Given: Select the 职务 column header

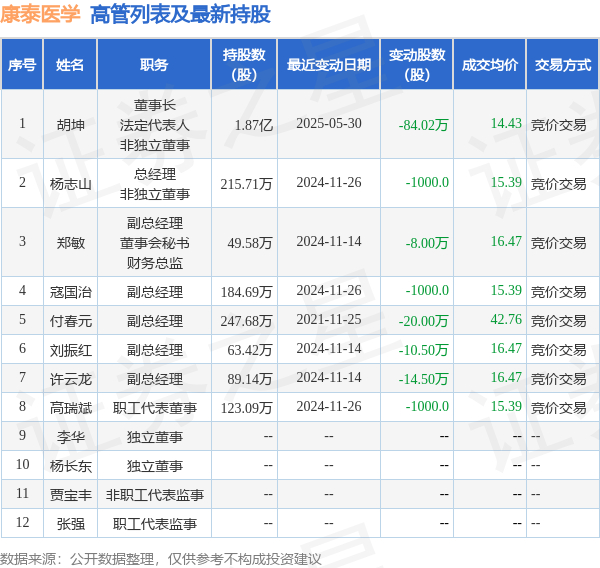Looking at the screenshot, I should (154, 64).
